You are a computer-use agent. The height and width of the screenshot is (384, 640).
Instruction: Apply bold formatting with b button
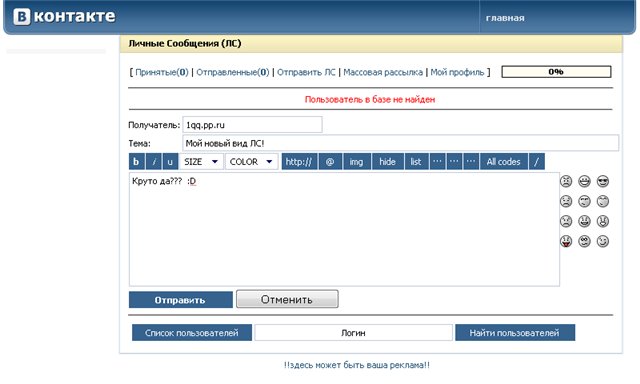pos(137,162)
